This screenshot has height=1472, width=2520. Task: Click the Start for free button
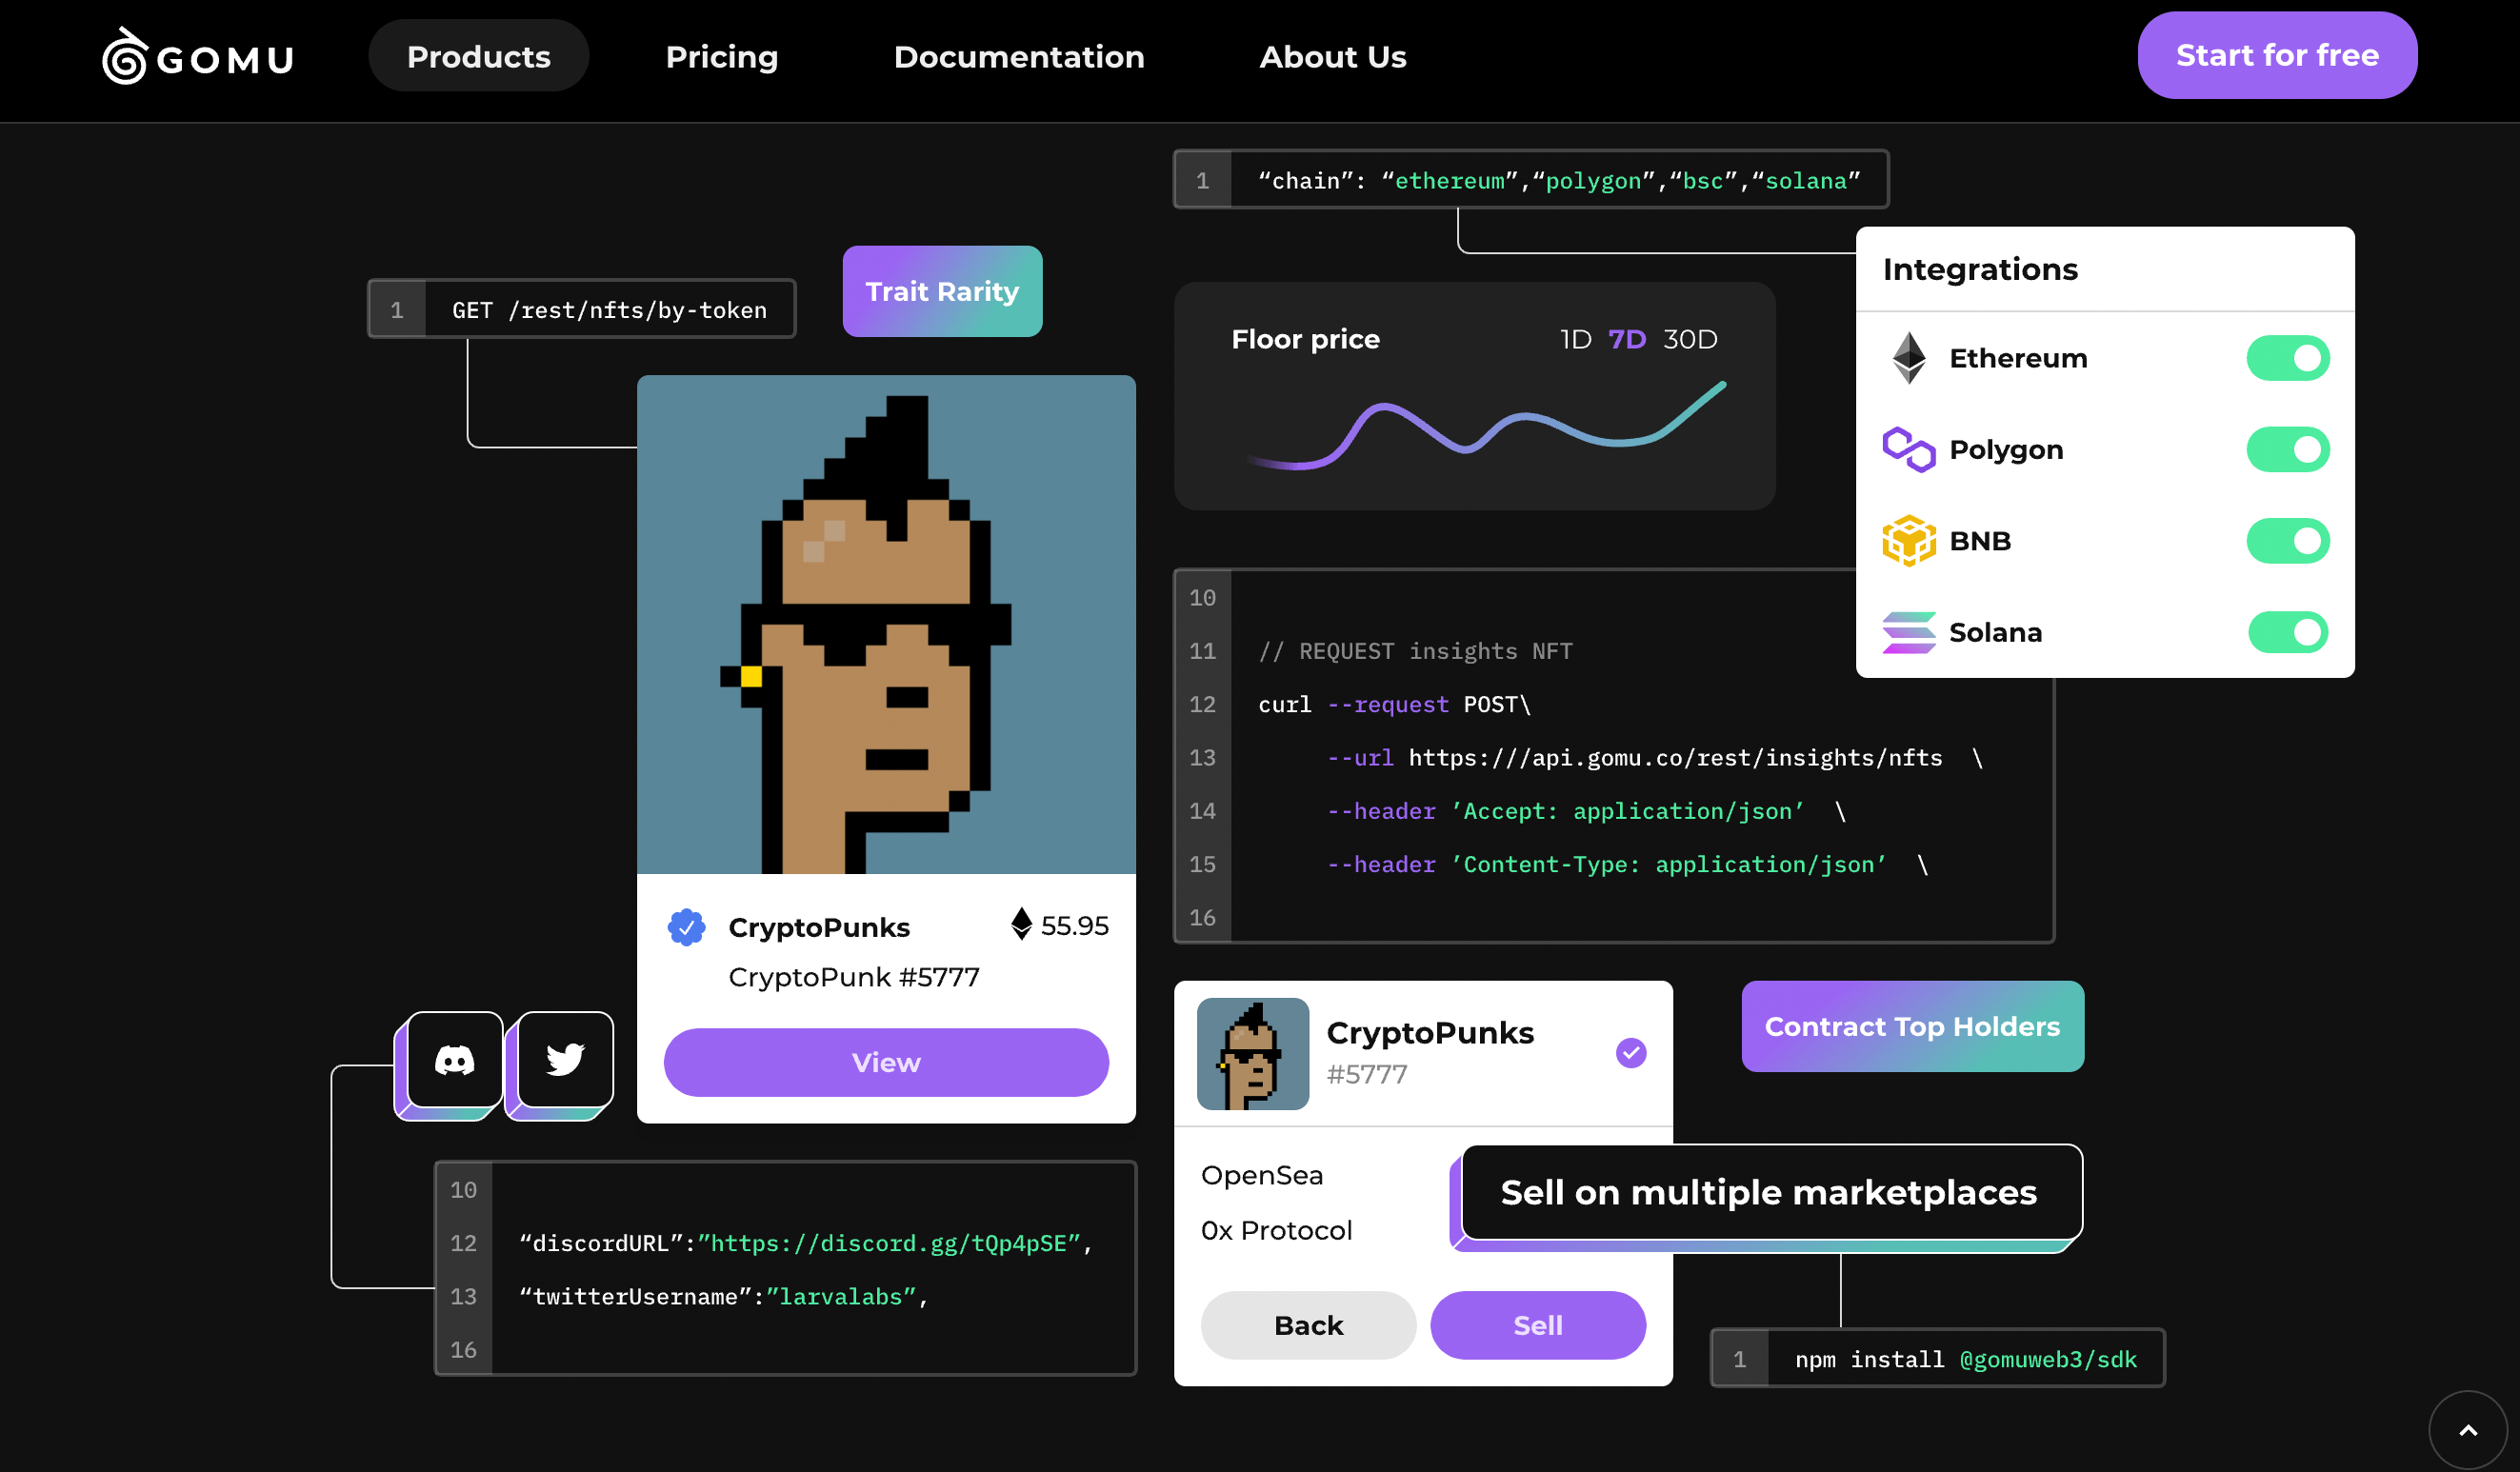2276,55
